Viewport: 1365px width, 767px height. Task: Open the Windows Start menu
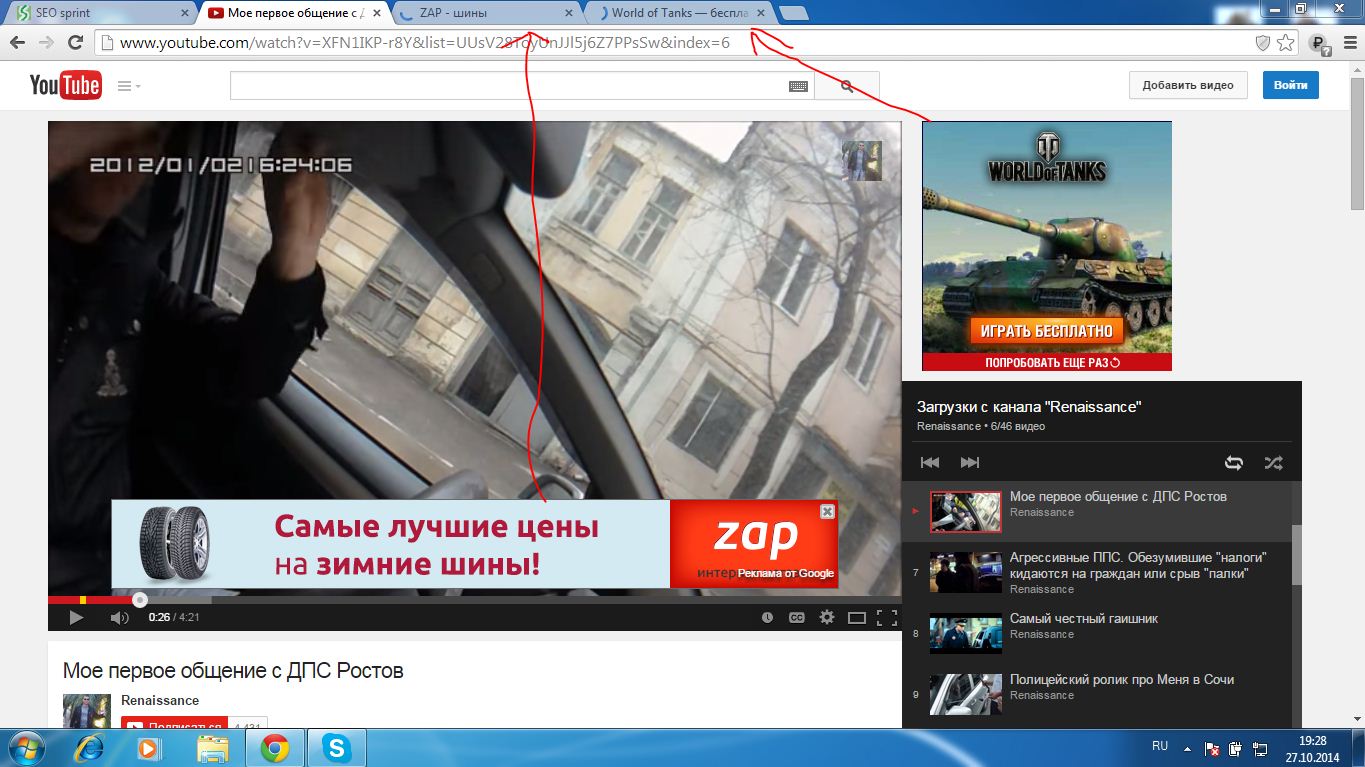click(25, 747)
